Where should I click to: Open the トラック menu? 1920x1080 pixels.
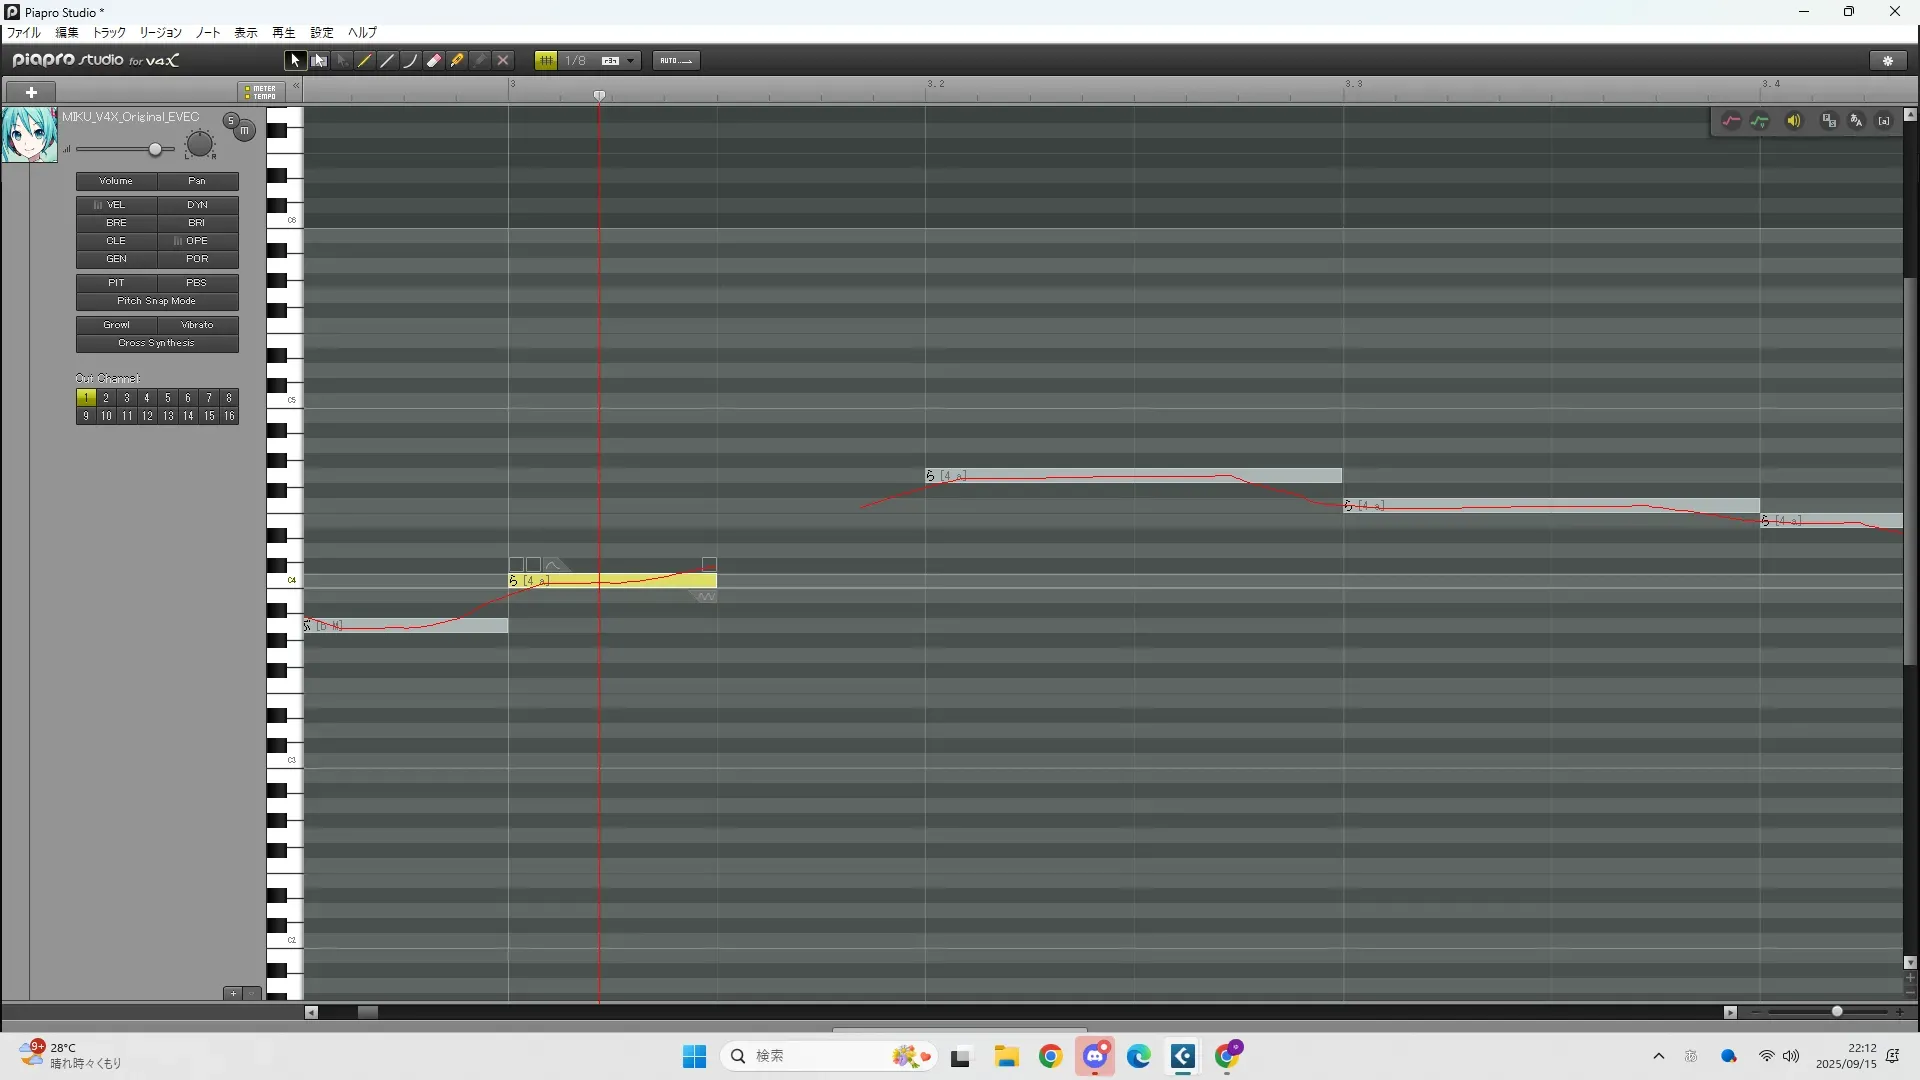click(x=109, y=33)
